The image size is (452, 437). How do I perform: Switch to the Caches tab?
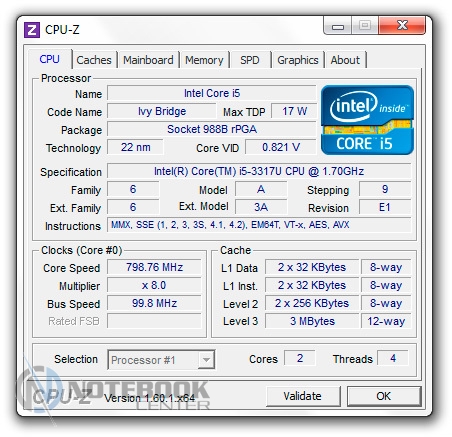(x=94, y=60)
